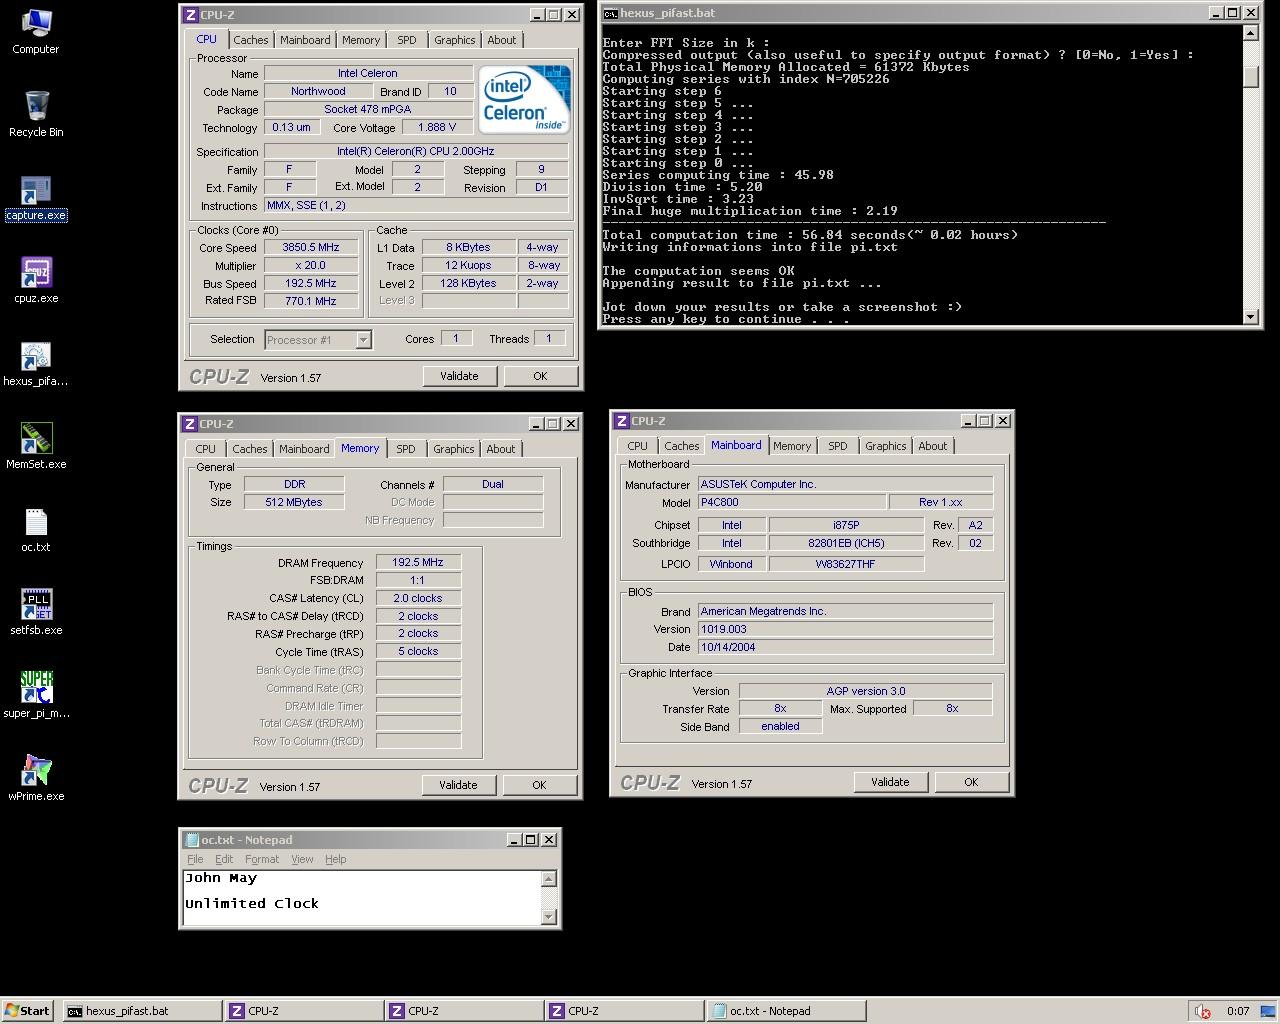Click the volume muted tray icon
Image resolution: width=1280 pixels, height=1024 pixels.
coord(1203,1011)
